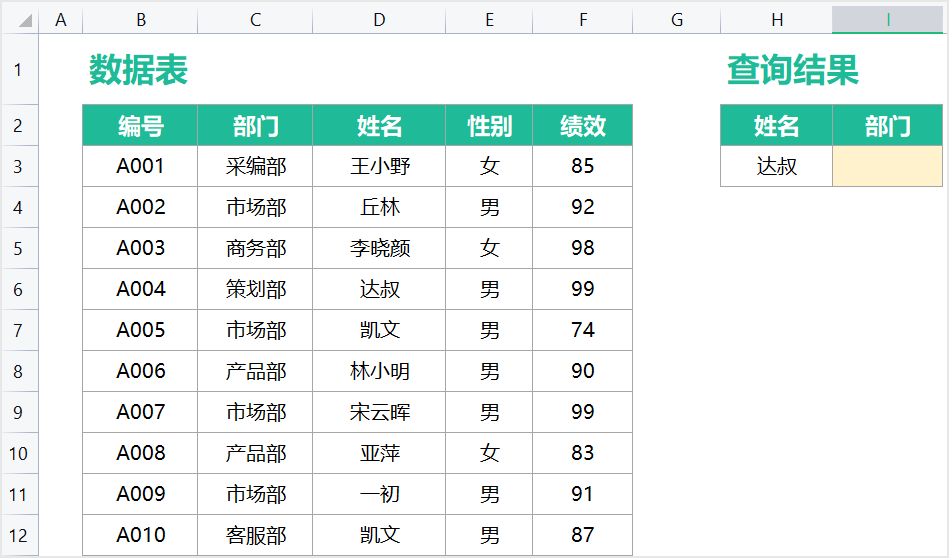The image size is (949, 558).
Task: Select performance value 98
Action: pyautogui.click(x=583, y=248)
